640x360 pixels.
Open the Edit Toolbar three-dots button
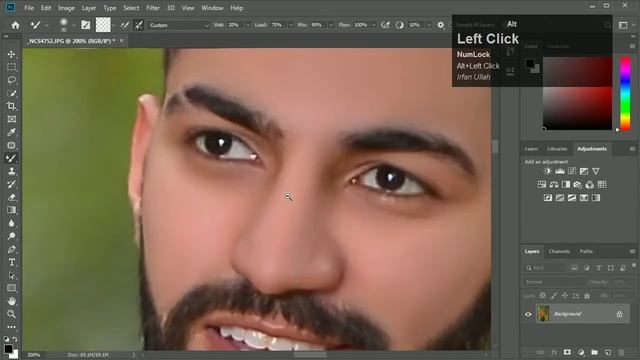click(x=11, y=327)
